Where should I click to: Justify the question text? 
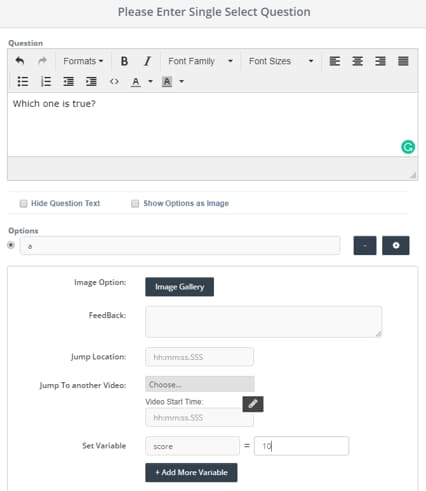tap(403, 61)
